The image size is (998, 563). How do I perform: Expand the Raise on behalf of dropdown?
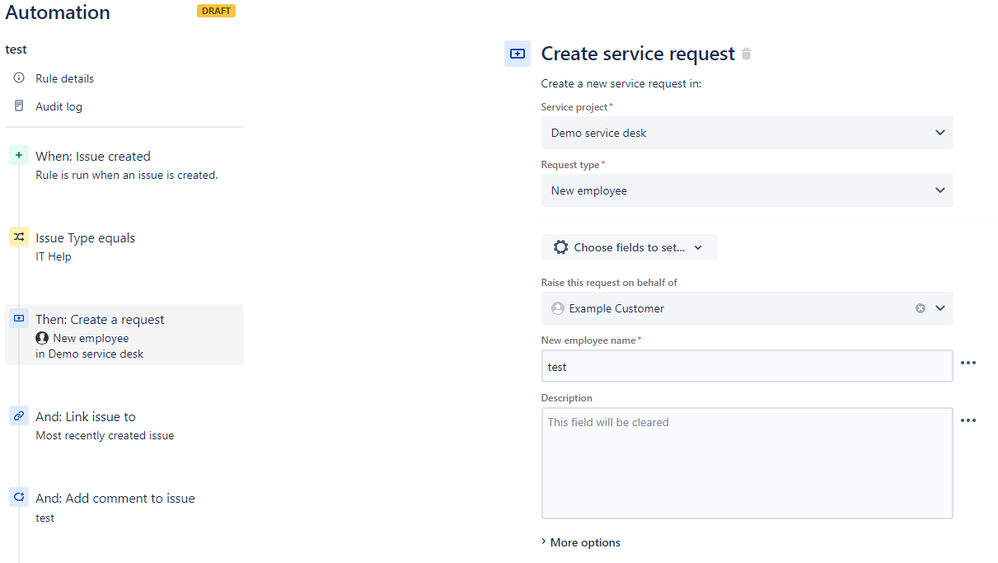[940, 308]
